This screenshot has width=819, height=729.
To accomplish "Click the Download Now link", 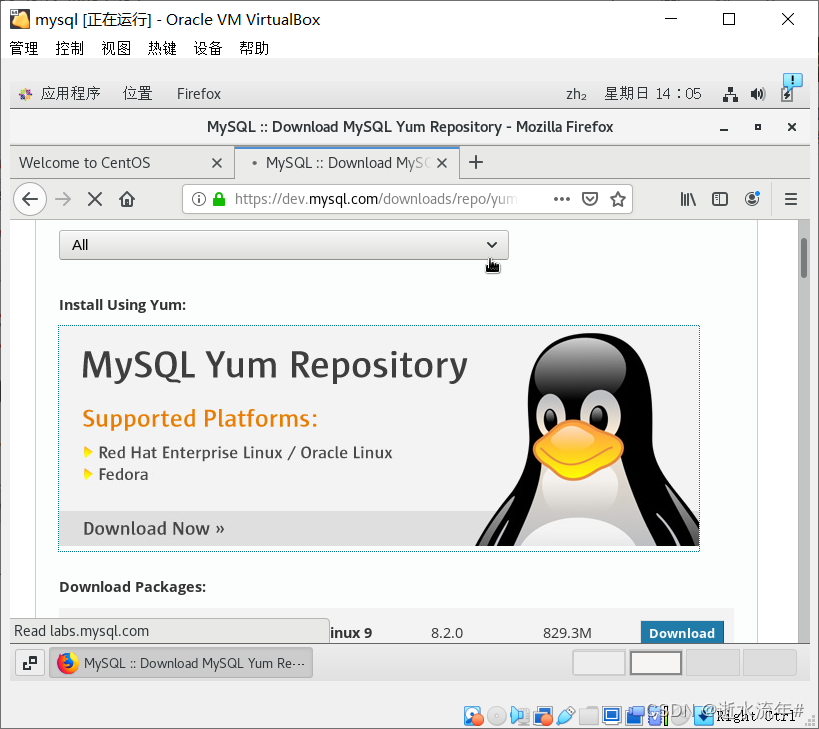I will pyautogui.click(x=152, y=528).
